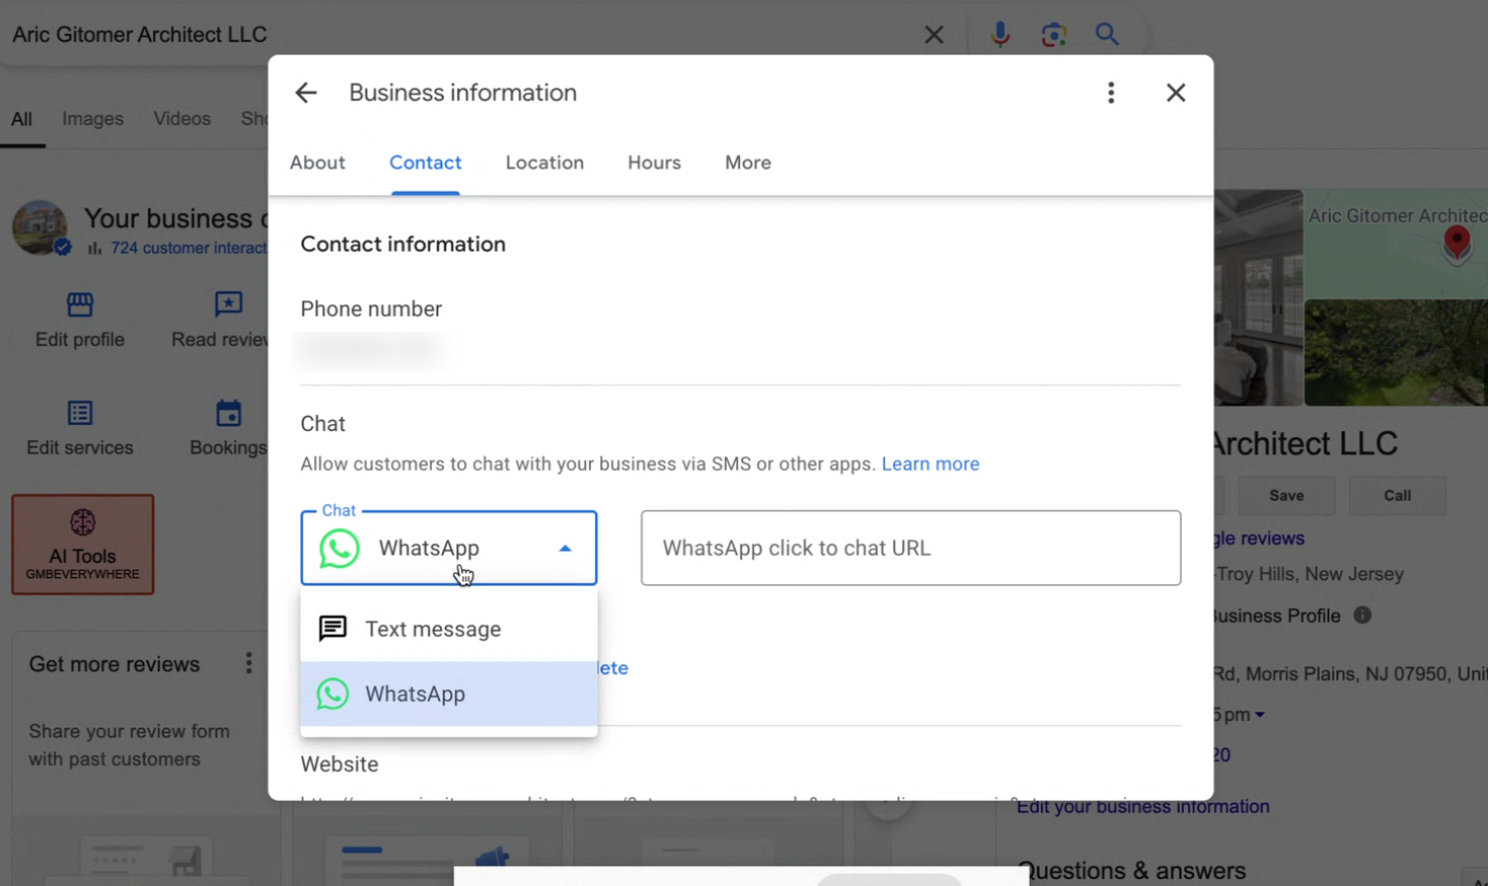Image resolution: width=1488 pixels, height=886 pixels.
Task: Open the business interior photo thumbnail
Action: [1258, 298]
